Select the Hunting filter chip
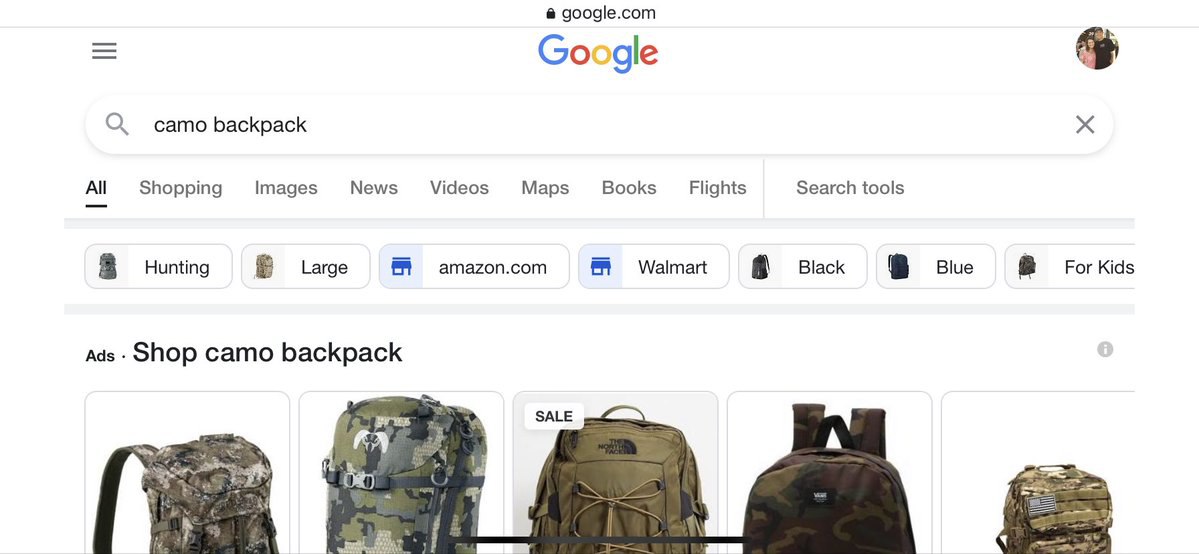The image size is (1199, 554). tap(158, 267)
